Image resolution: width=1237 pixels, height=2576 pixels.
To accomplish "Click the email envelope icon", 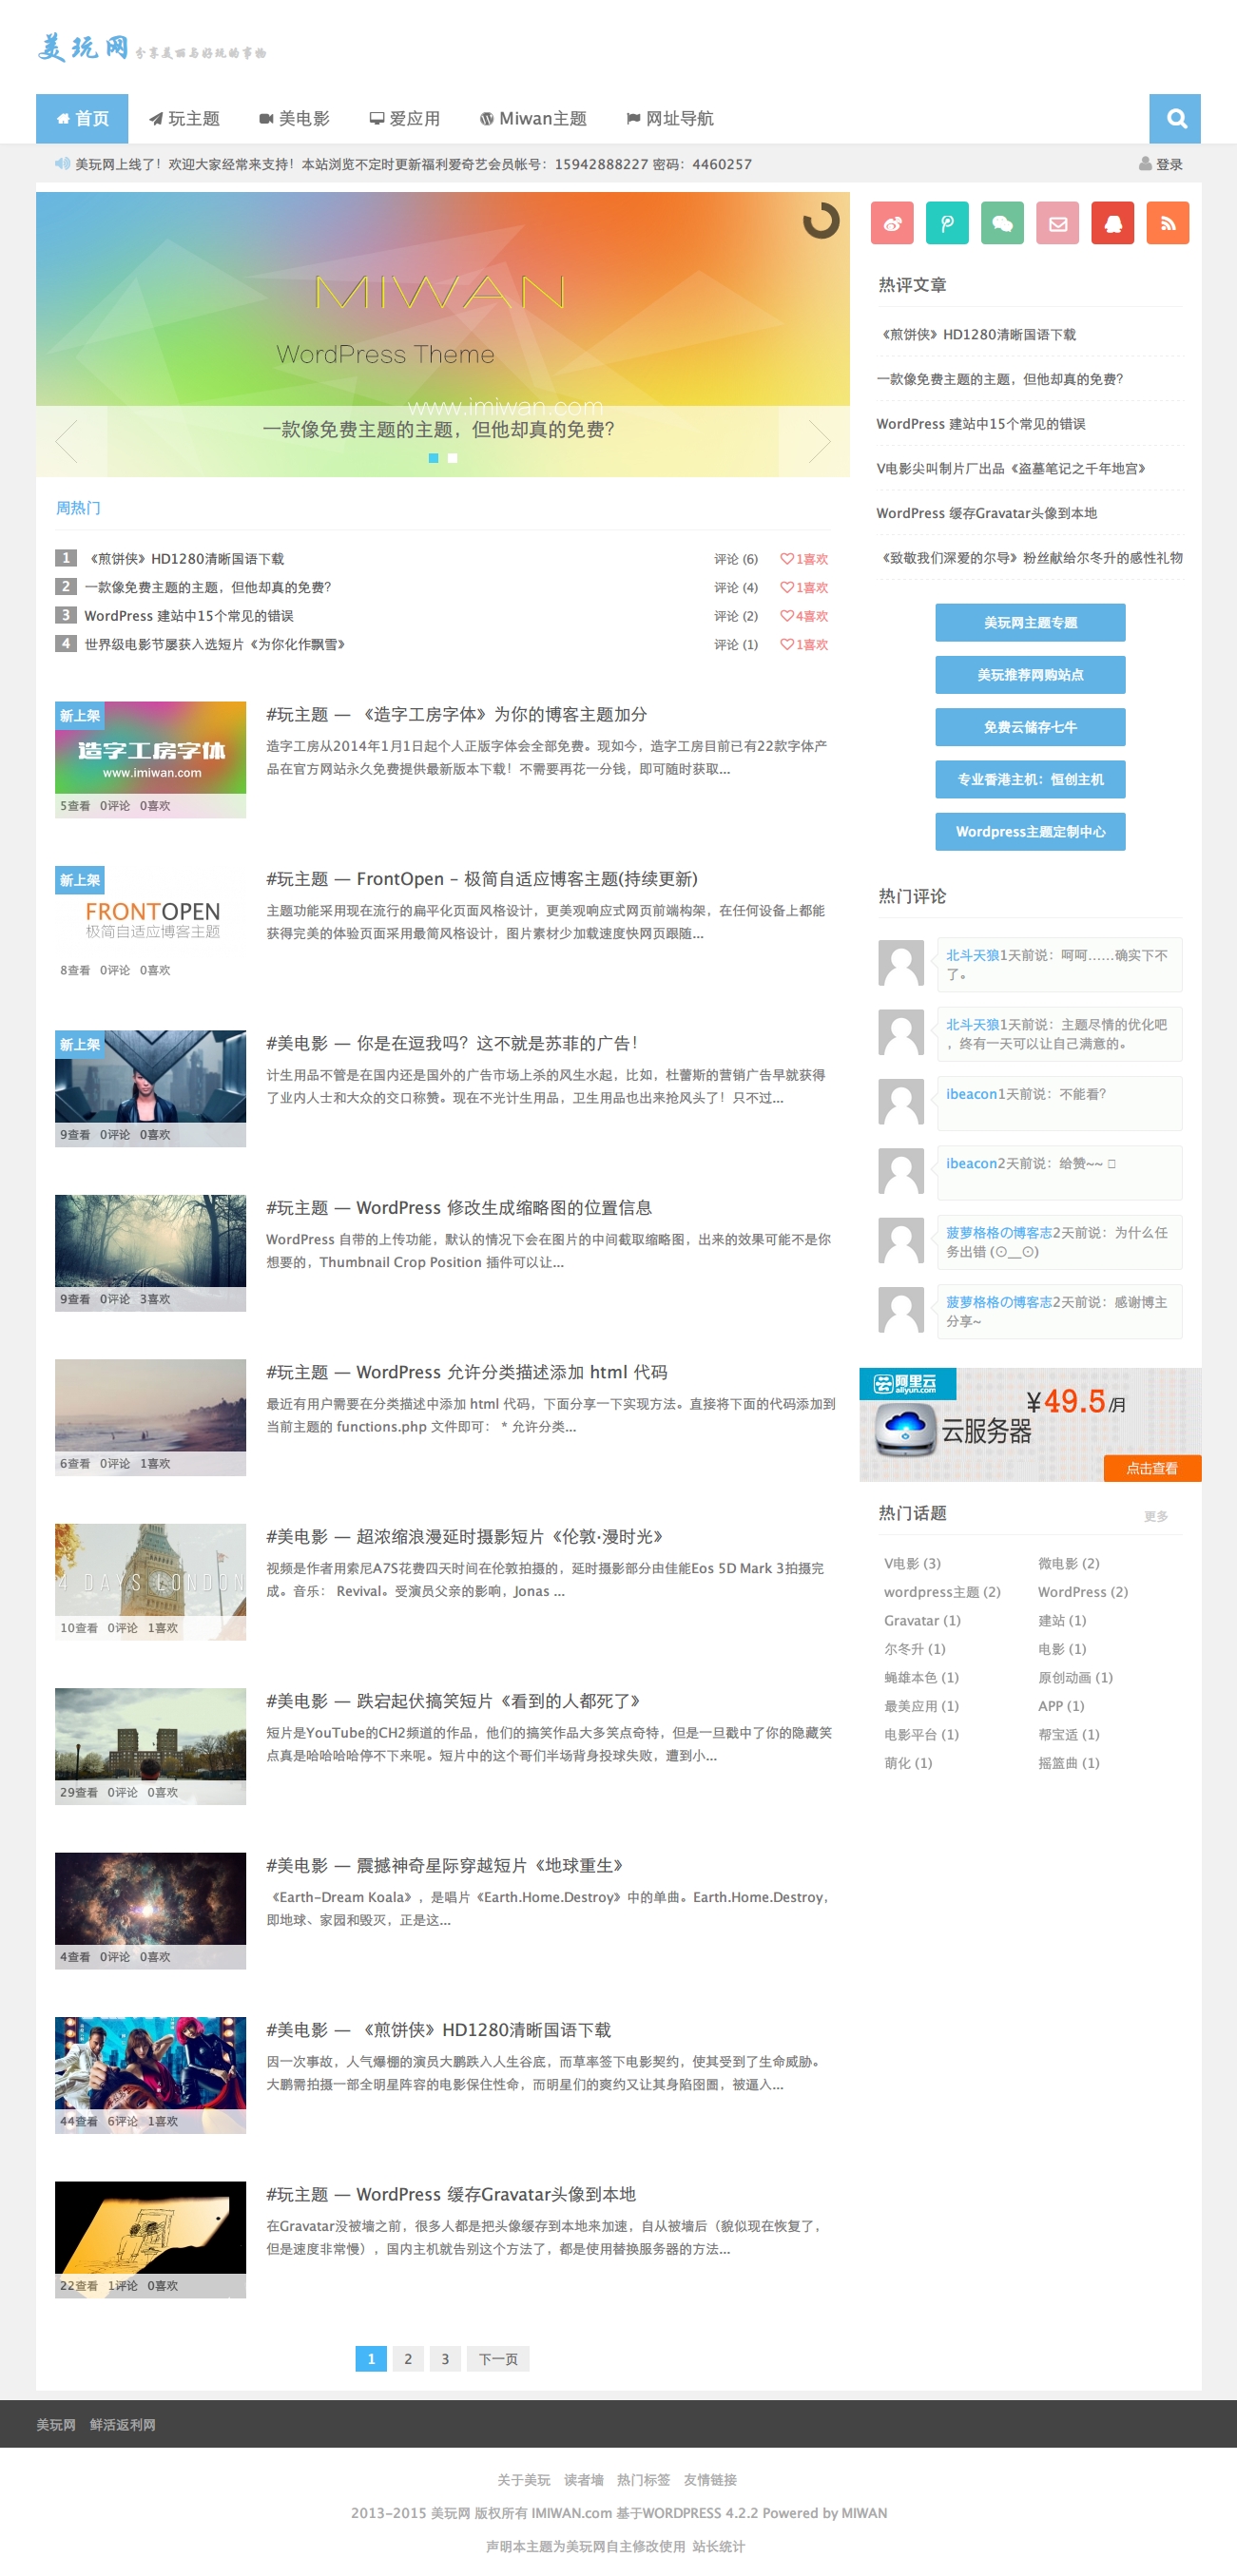I will [x=1057, y=223].
